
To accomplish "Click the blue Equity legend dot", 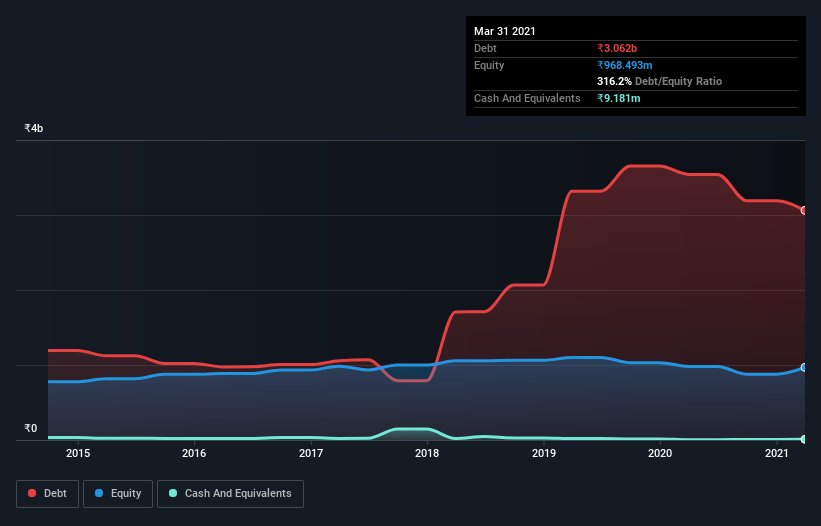I will coord(99,493).
